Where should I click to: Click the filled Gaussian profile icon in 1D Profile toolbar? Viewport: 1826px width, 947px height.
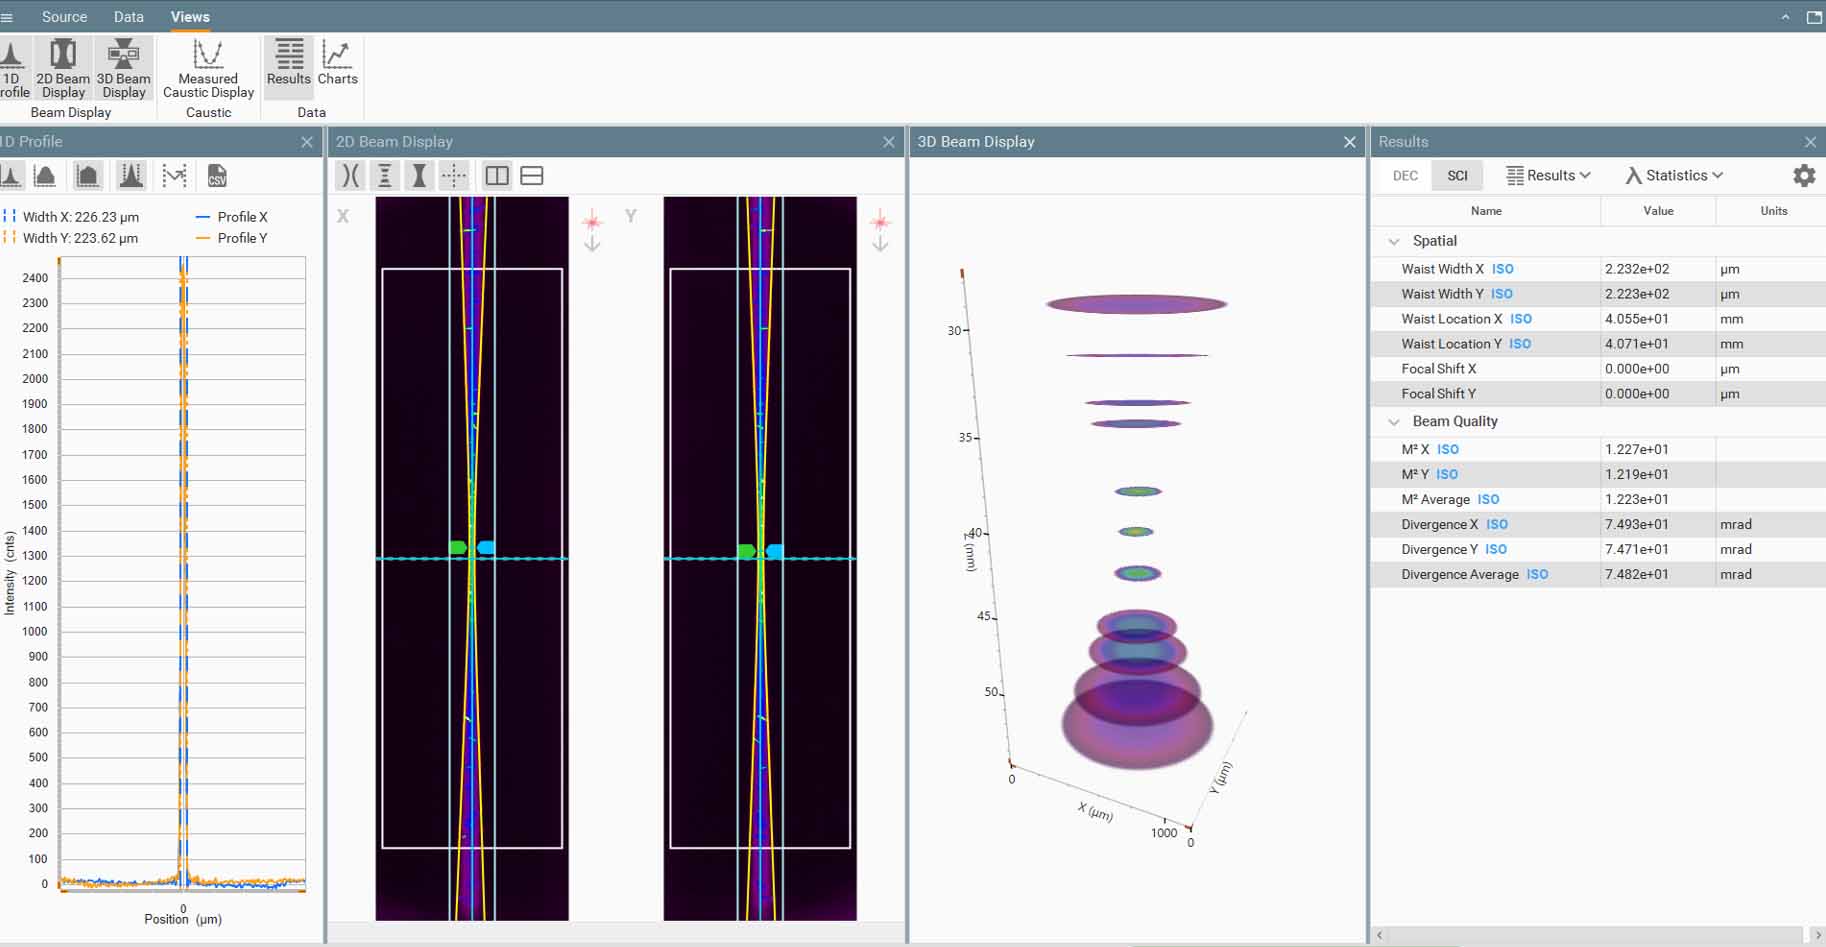45,176
